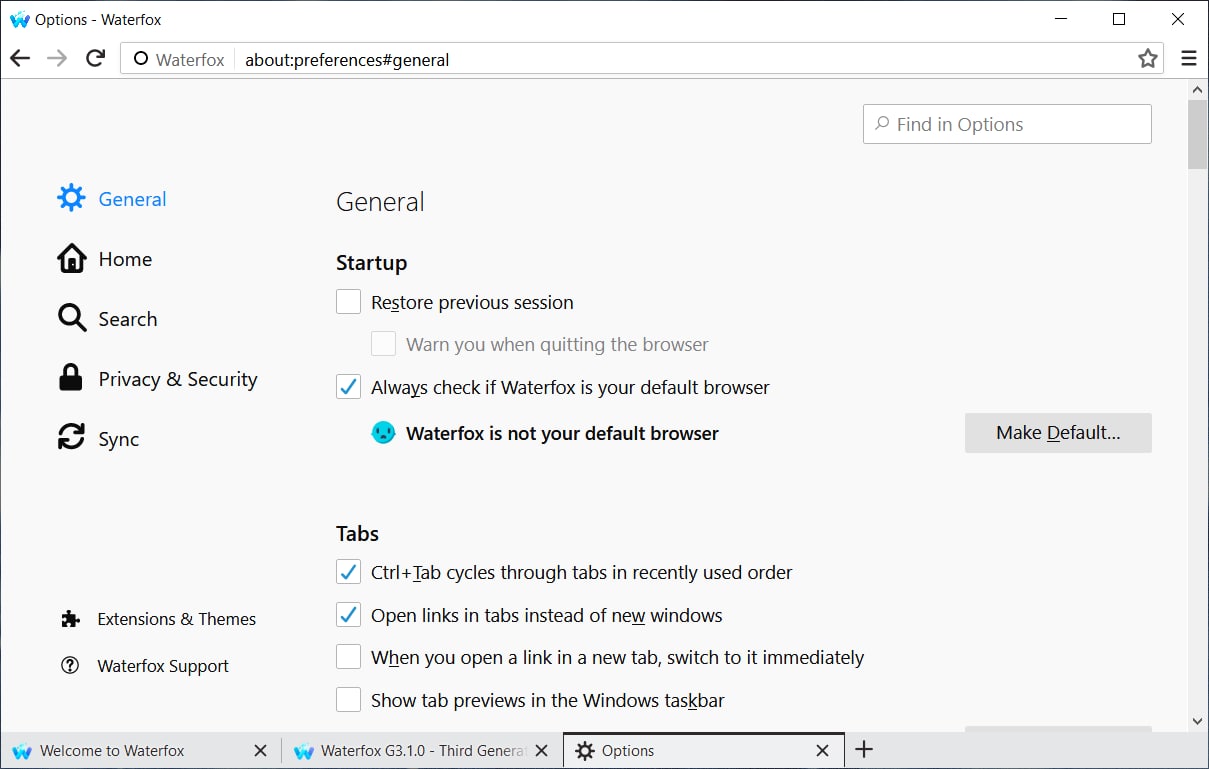The image size is (1209, 769).
Task: Click the Sync arrows icon in sidebar
Action: (x=71, y=438)
